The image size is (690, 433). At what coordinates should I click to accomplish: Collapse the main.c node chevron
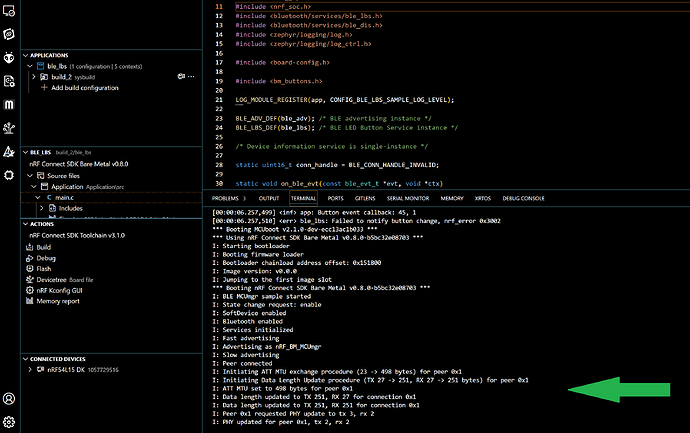click(x=38, y=198)
